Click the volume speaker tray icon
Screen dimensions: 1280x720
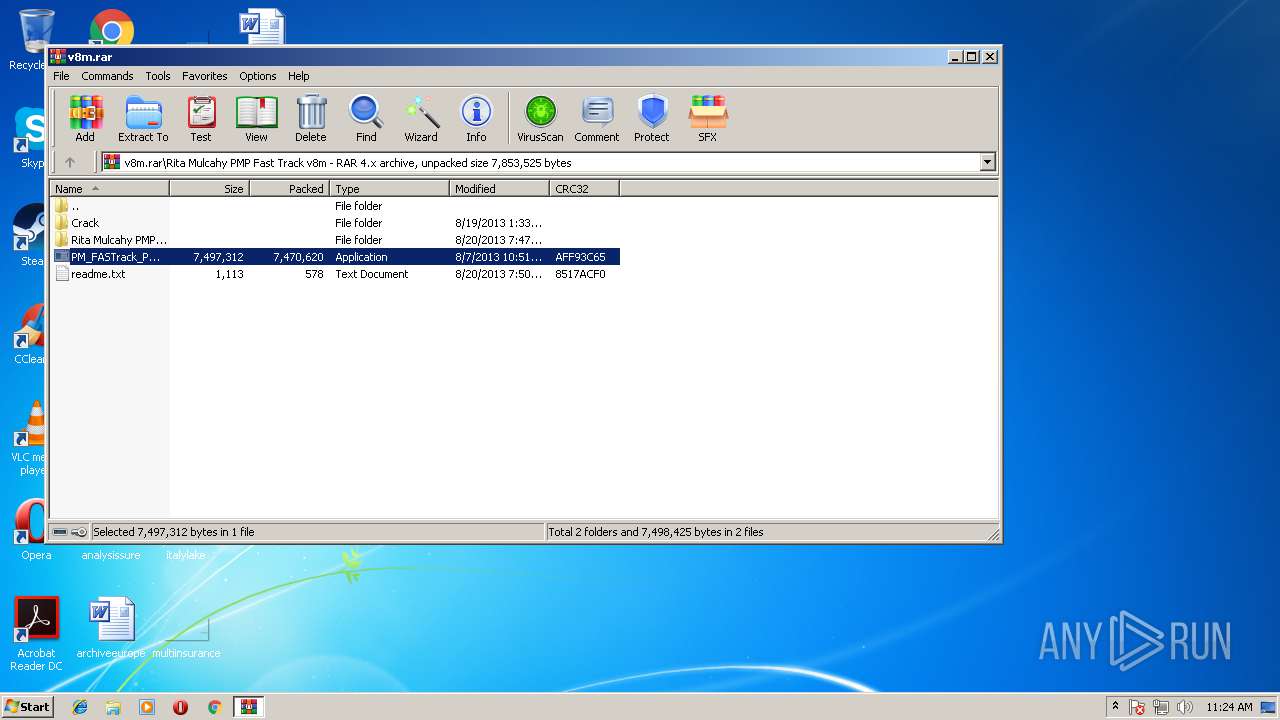coord(1185,707)
